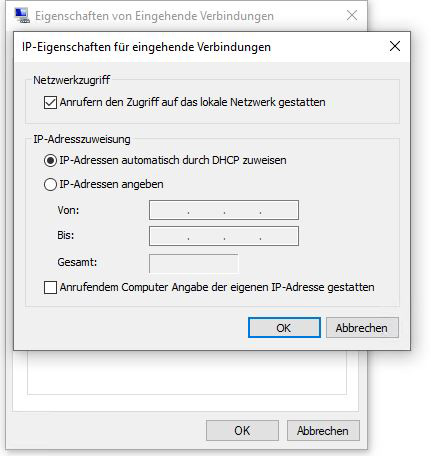
Task: Close the IP-Eigenschaften dialog with the X
Action: click(395, 46)
